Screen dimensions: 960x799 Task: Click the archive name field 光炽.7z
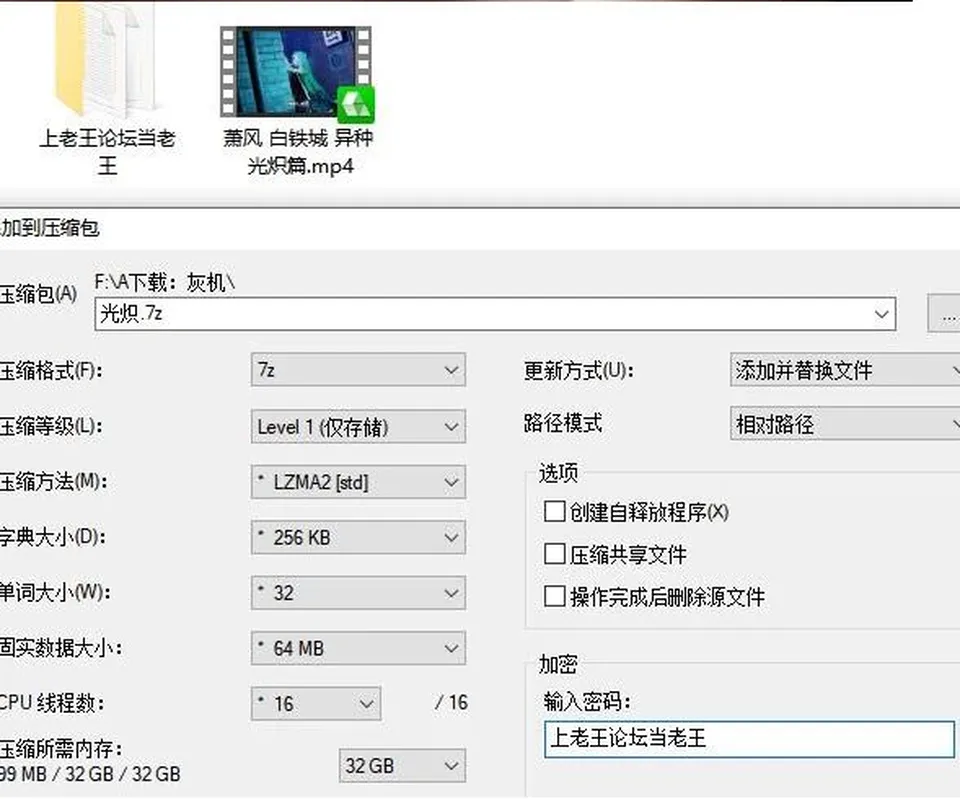pos(495,314)
